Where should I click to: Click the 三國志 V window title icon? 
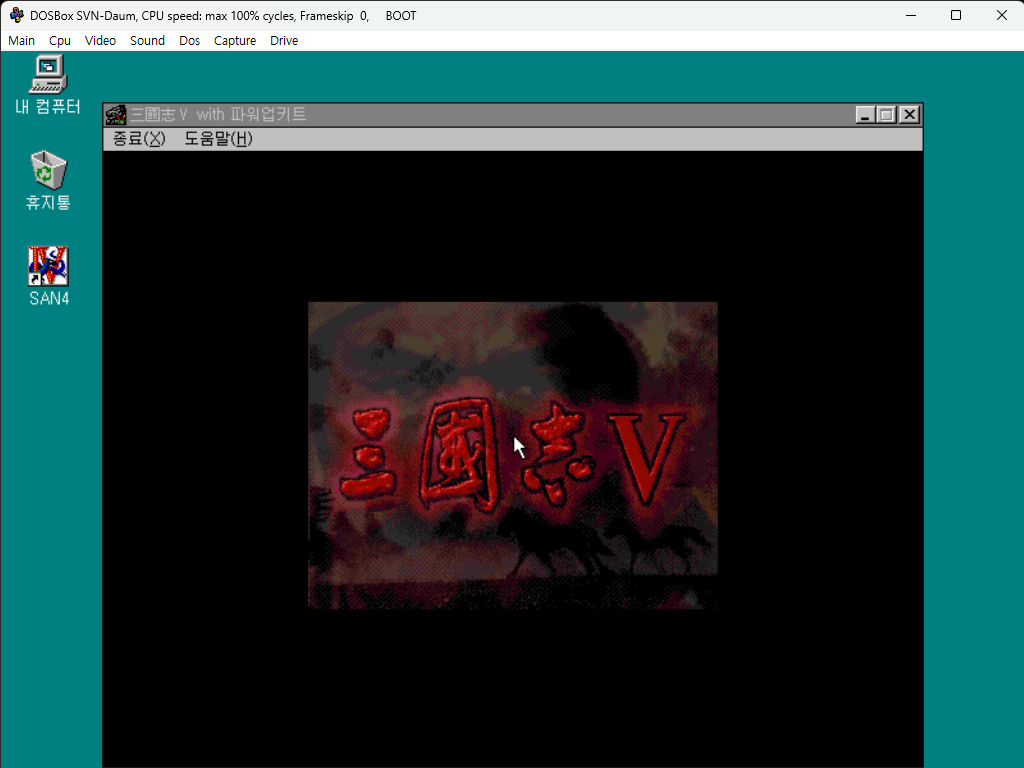coord(116,115)
